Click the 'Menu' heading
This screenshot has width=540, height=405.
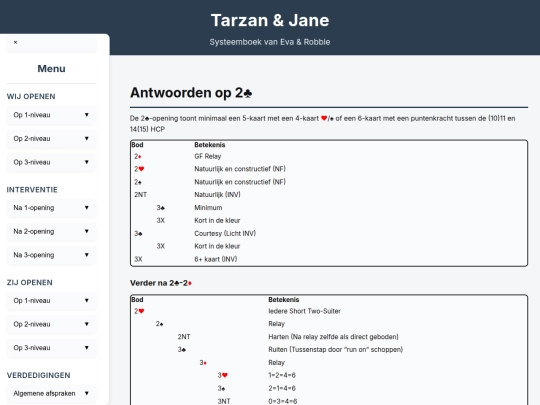(51, 69)
